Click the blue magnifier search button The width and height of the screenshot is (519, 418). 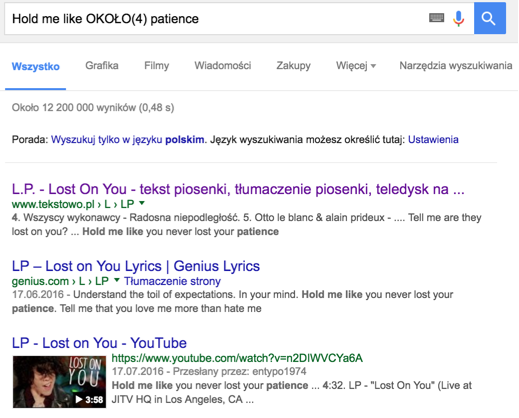coord(490,18)
